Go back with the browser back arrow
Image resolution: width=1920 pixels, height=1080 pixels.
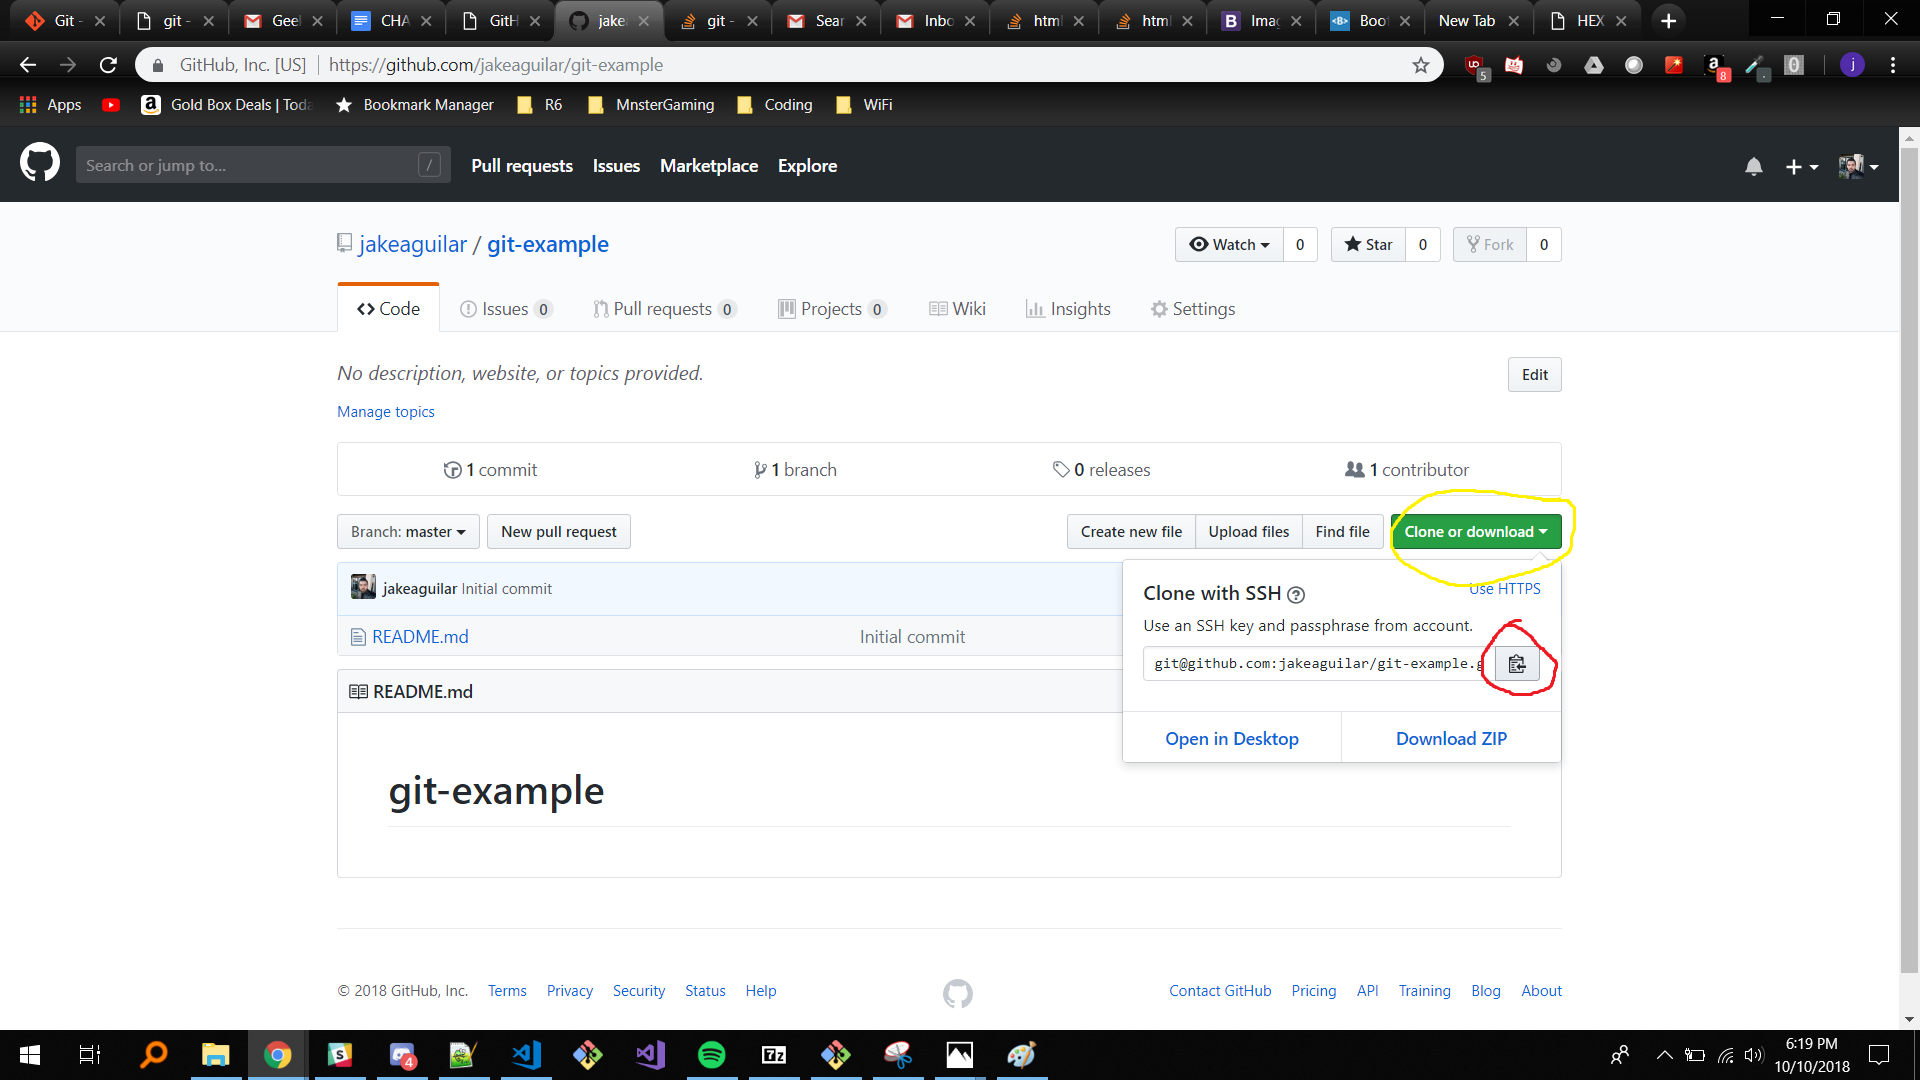coord(28,65)
